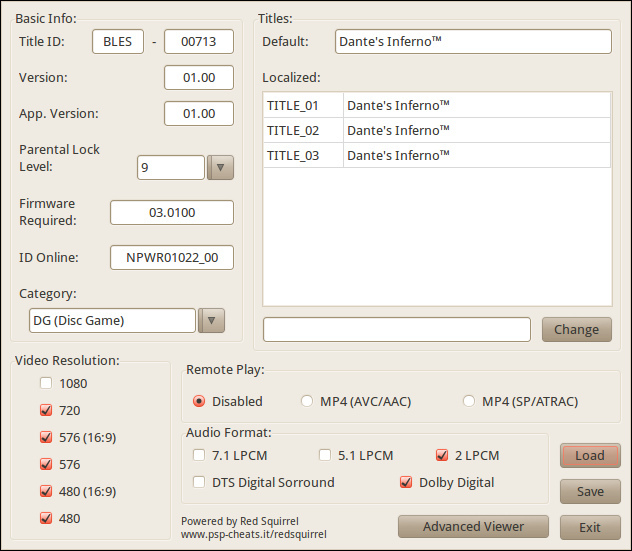The width and height of the screenshot is (632, 551).
Task: Select MP4 (SP/ATRAC) remote play
Action: coord(469,401)
